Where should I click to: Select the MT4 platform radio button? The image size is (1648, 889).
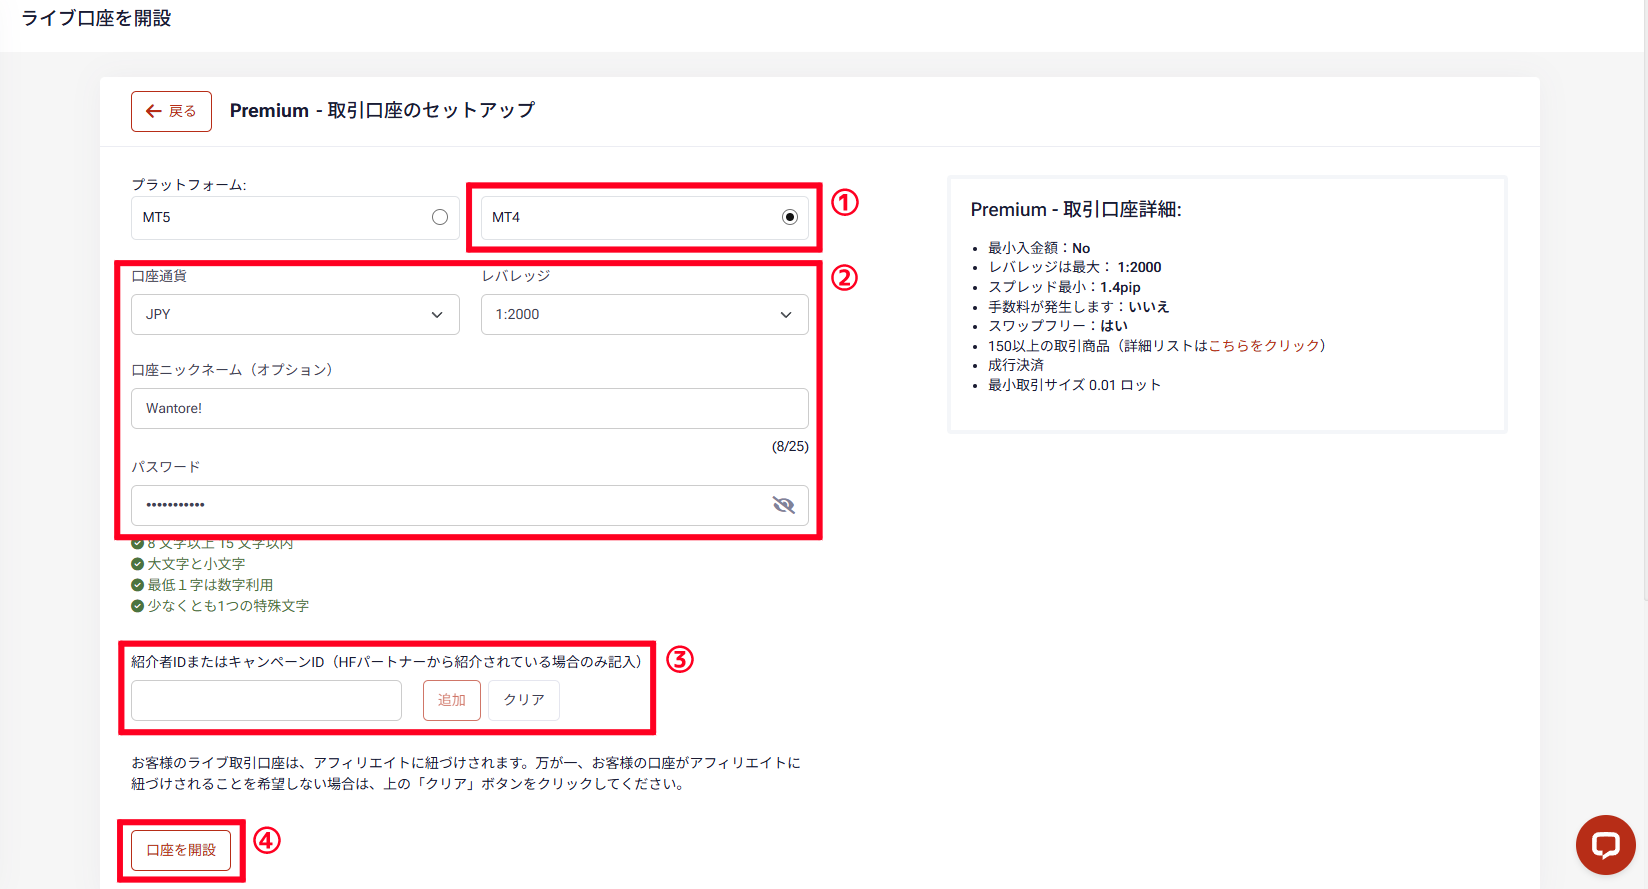click(790, 217)
